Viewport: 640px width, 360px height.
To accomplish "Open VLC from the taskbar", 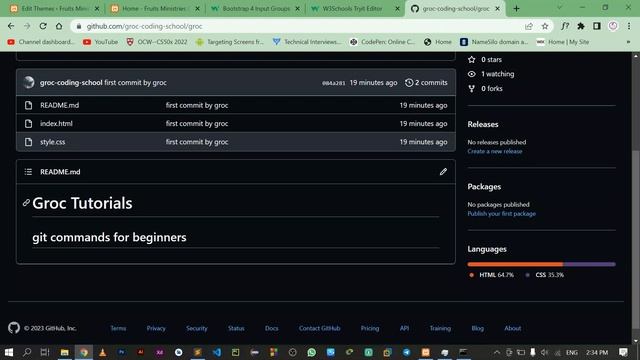I will click(x=102, y=352).
